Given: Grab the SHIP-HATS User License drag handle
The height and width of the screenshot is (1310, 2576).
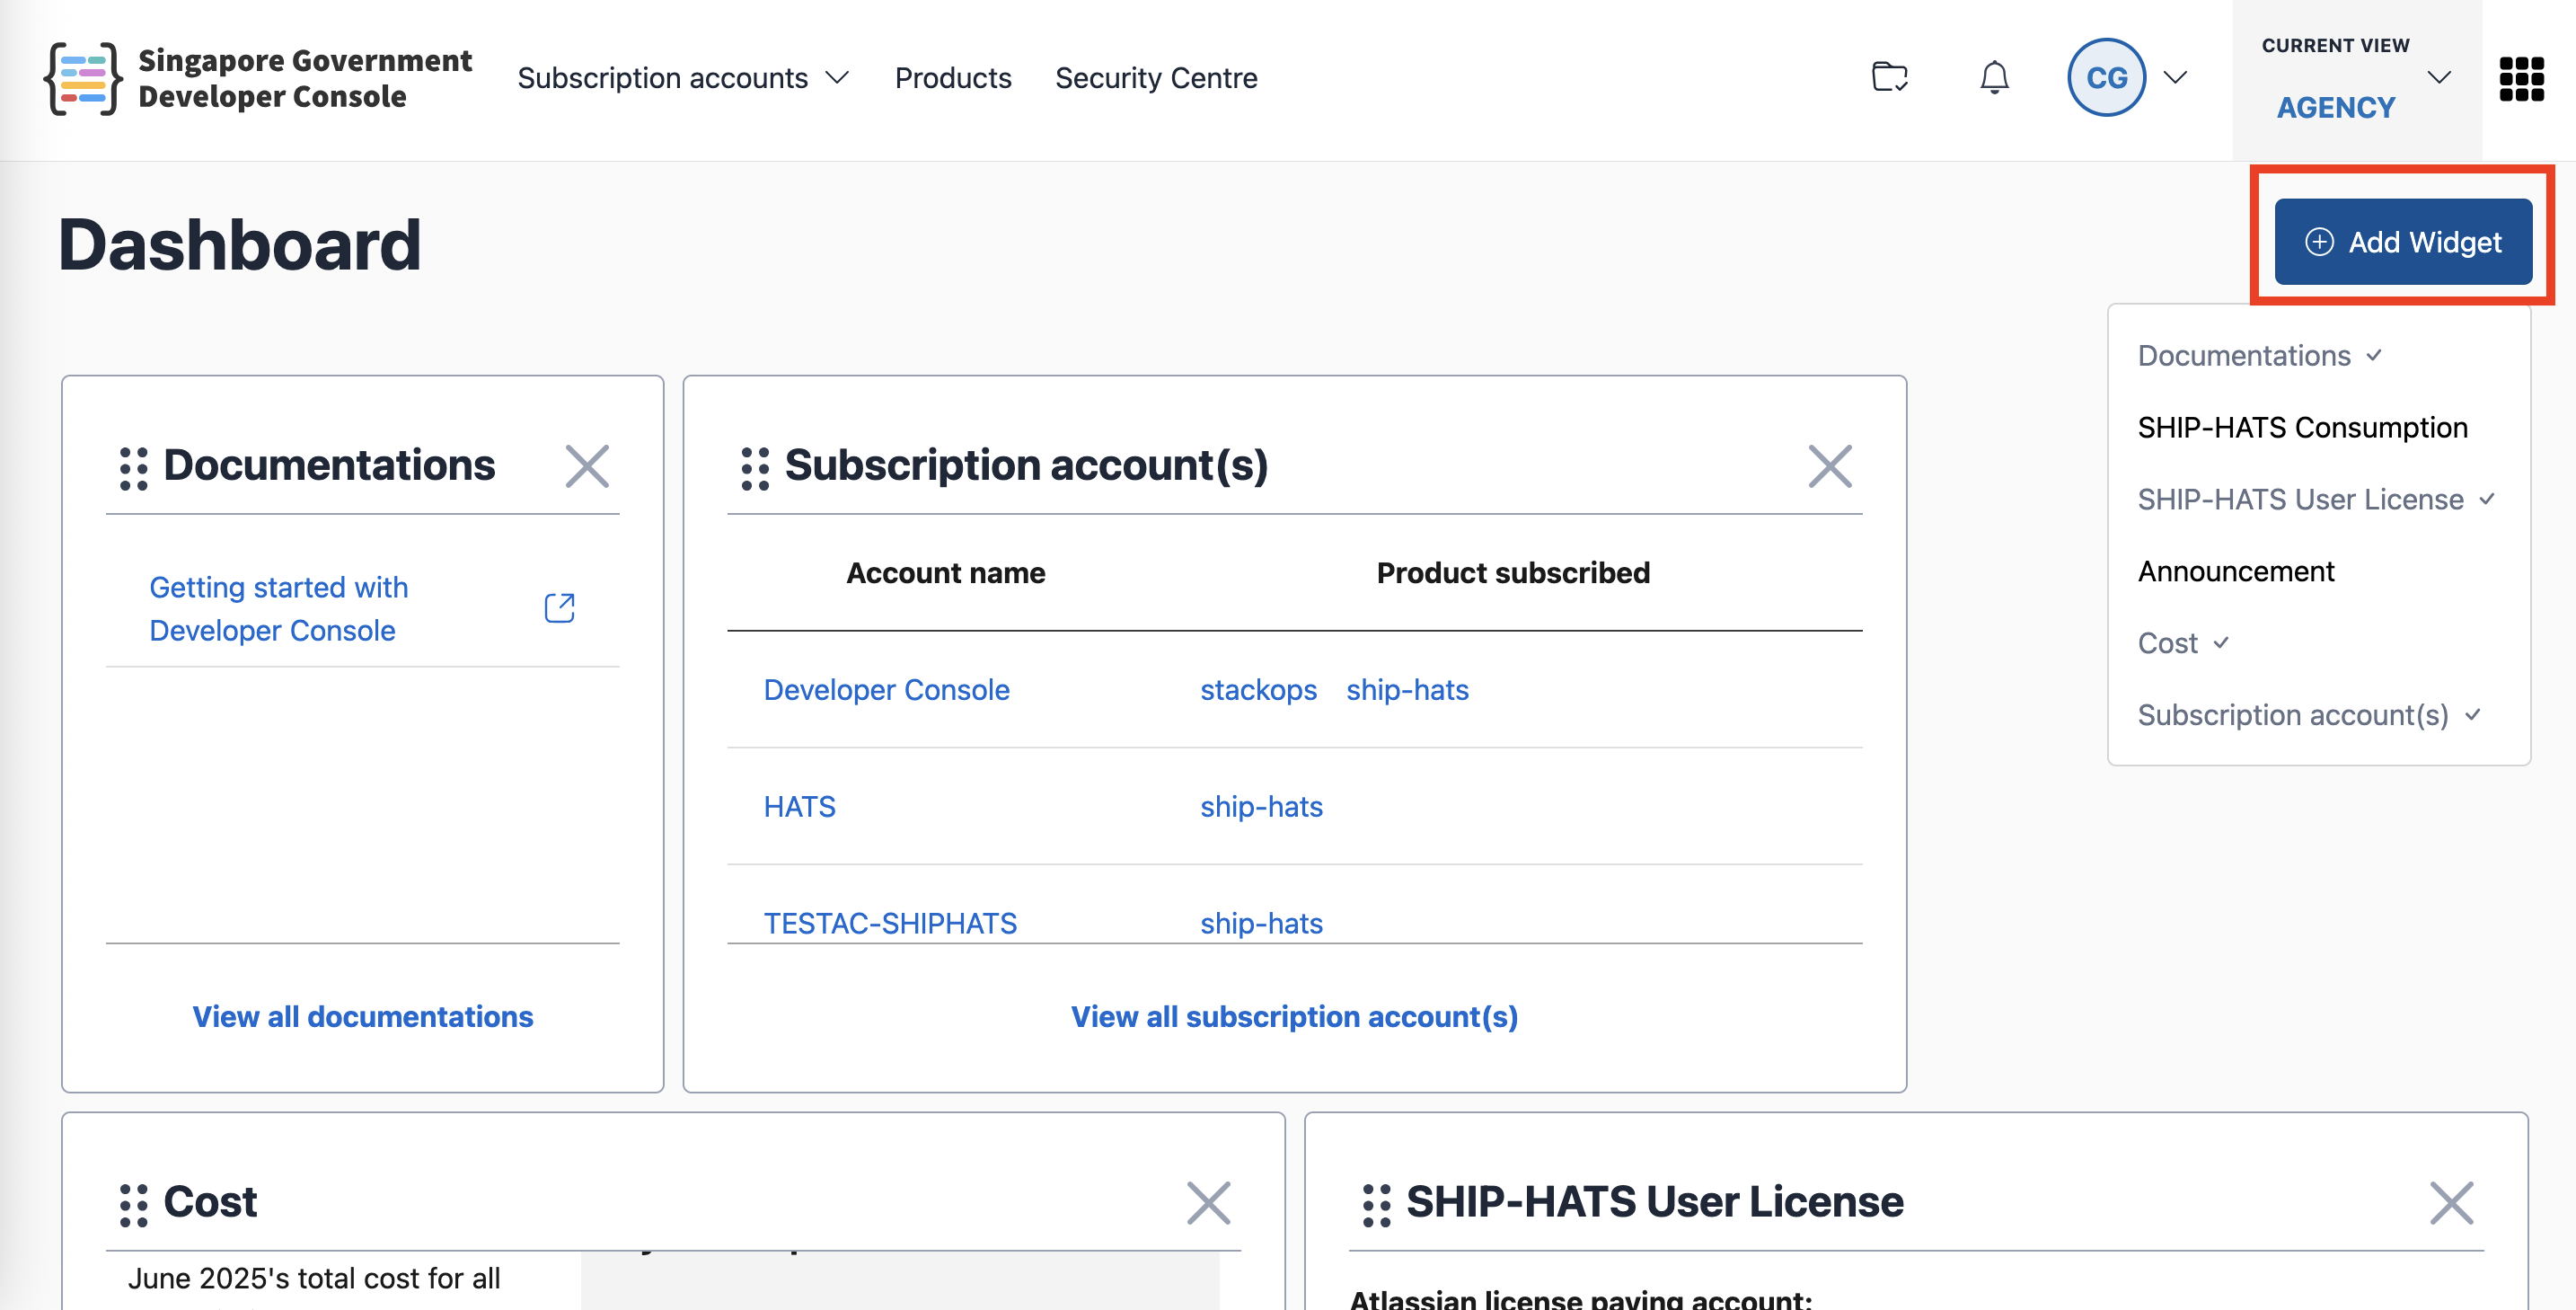Looking at the screenshot, I should click(1377, 1205).
